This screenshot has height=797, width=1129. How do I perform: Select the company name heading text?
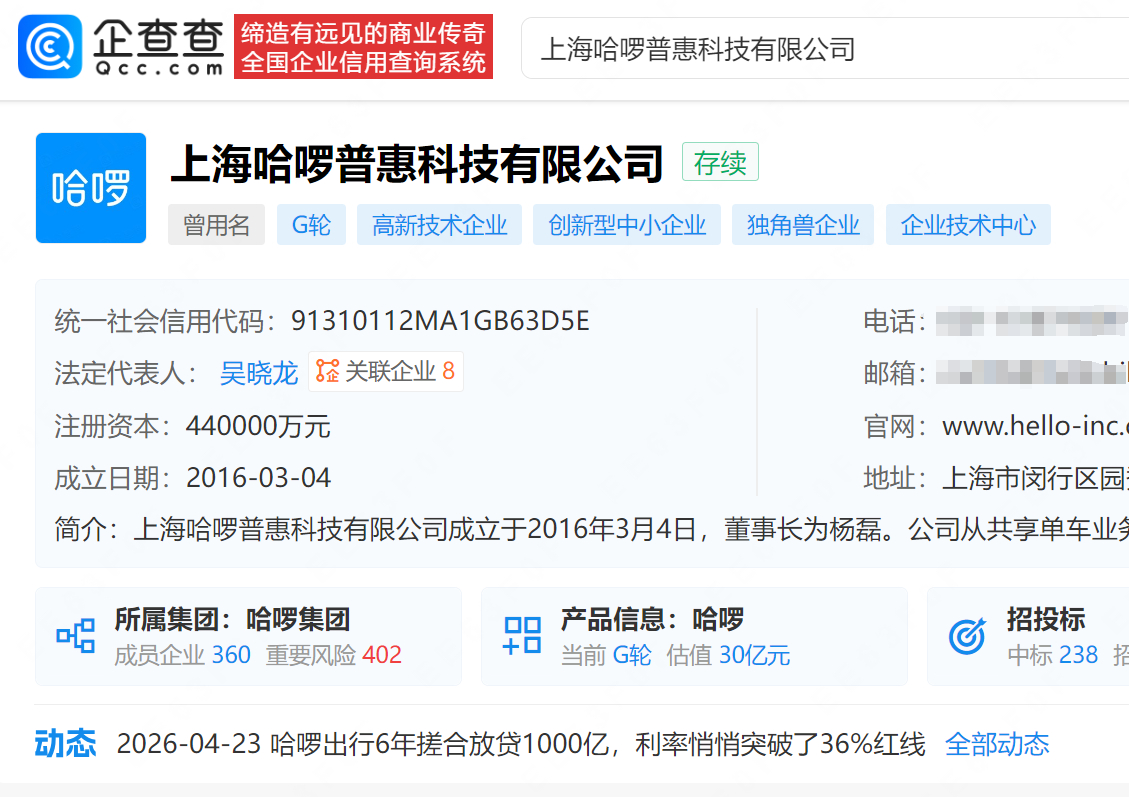417,164
